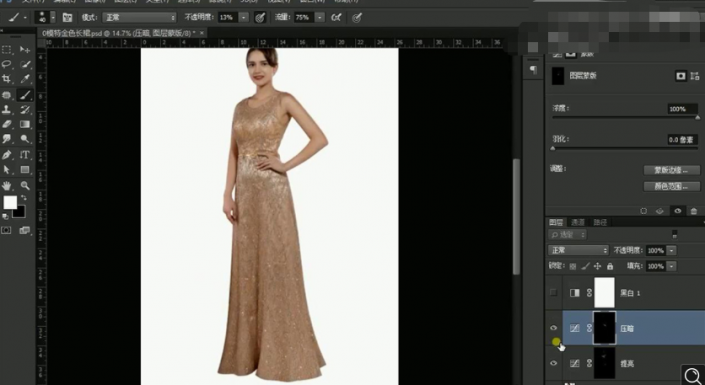705x385 pixels.
Task: Hide the 压暗 curves layer
Action: 553,328
